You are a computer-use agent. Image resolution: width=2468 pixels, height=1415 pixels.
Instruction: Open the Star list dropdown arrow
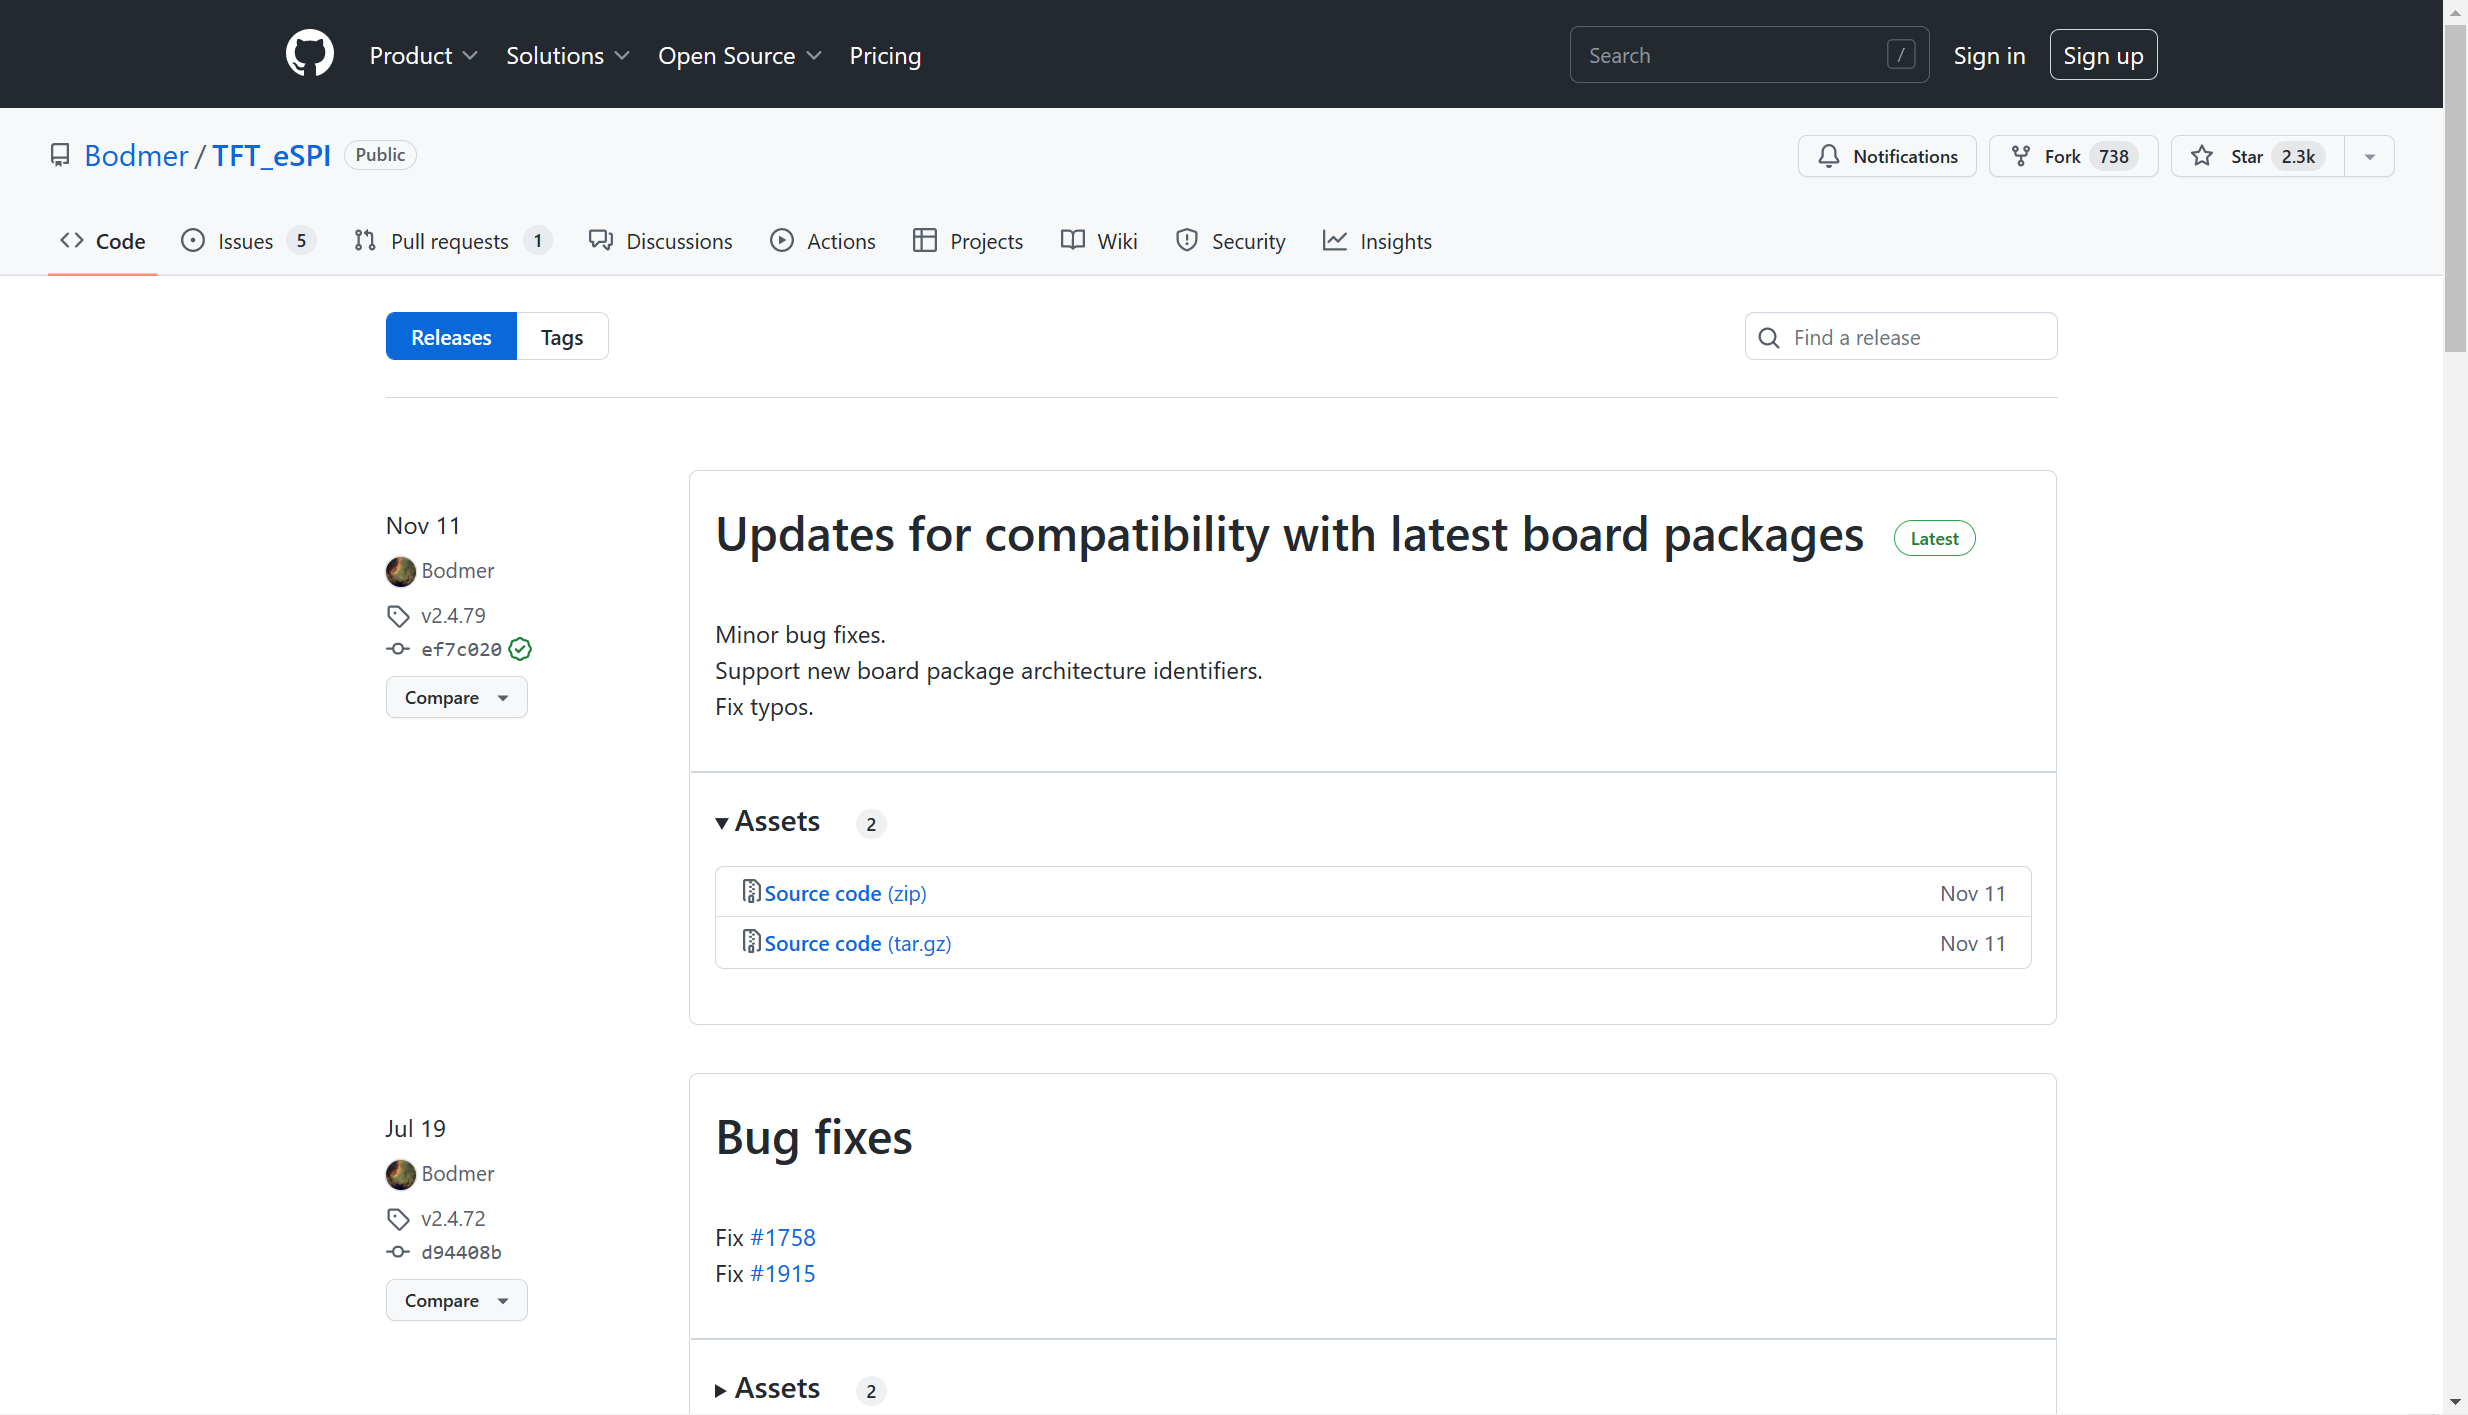tap(2369, 157)
